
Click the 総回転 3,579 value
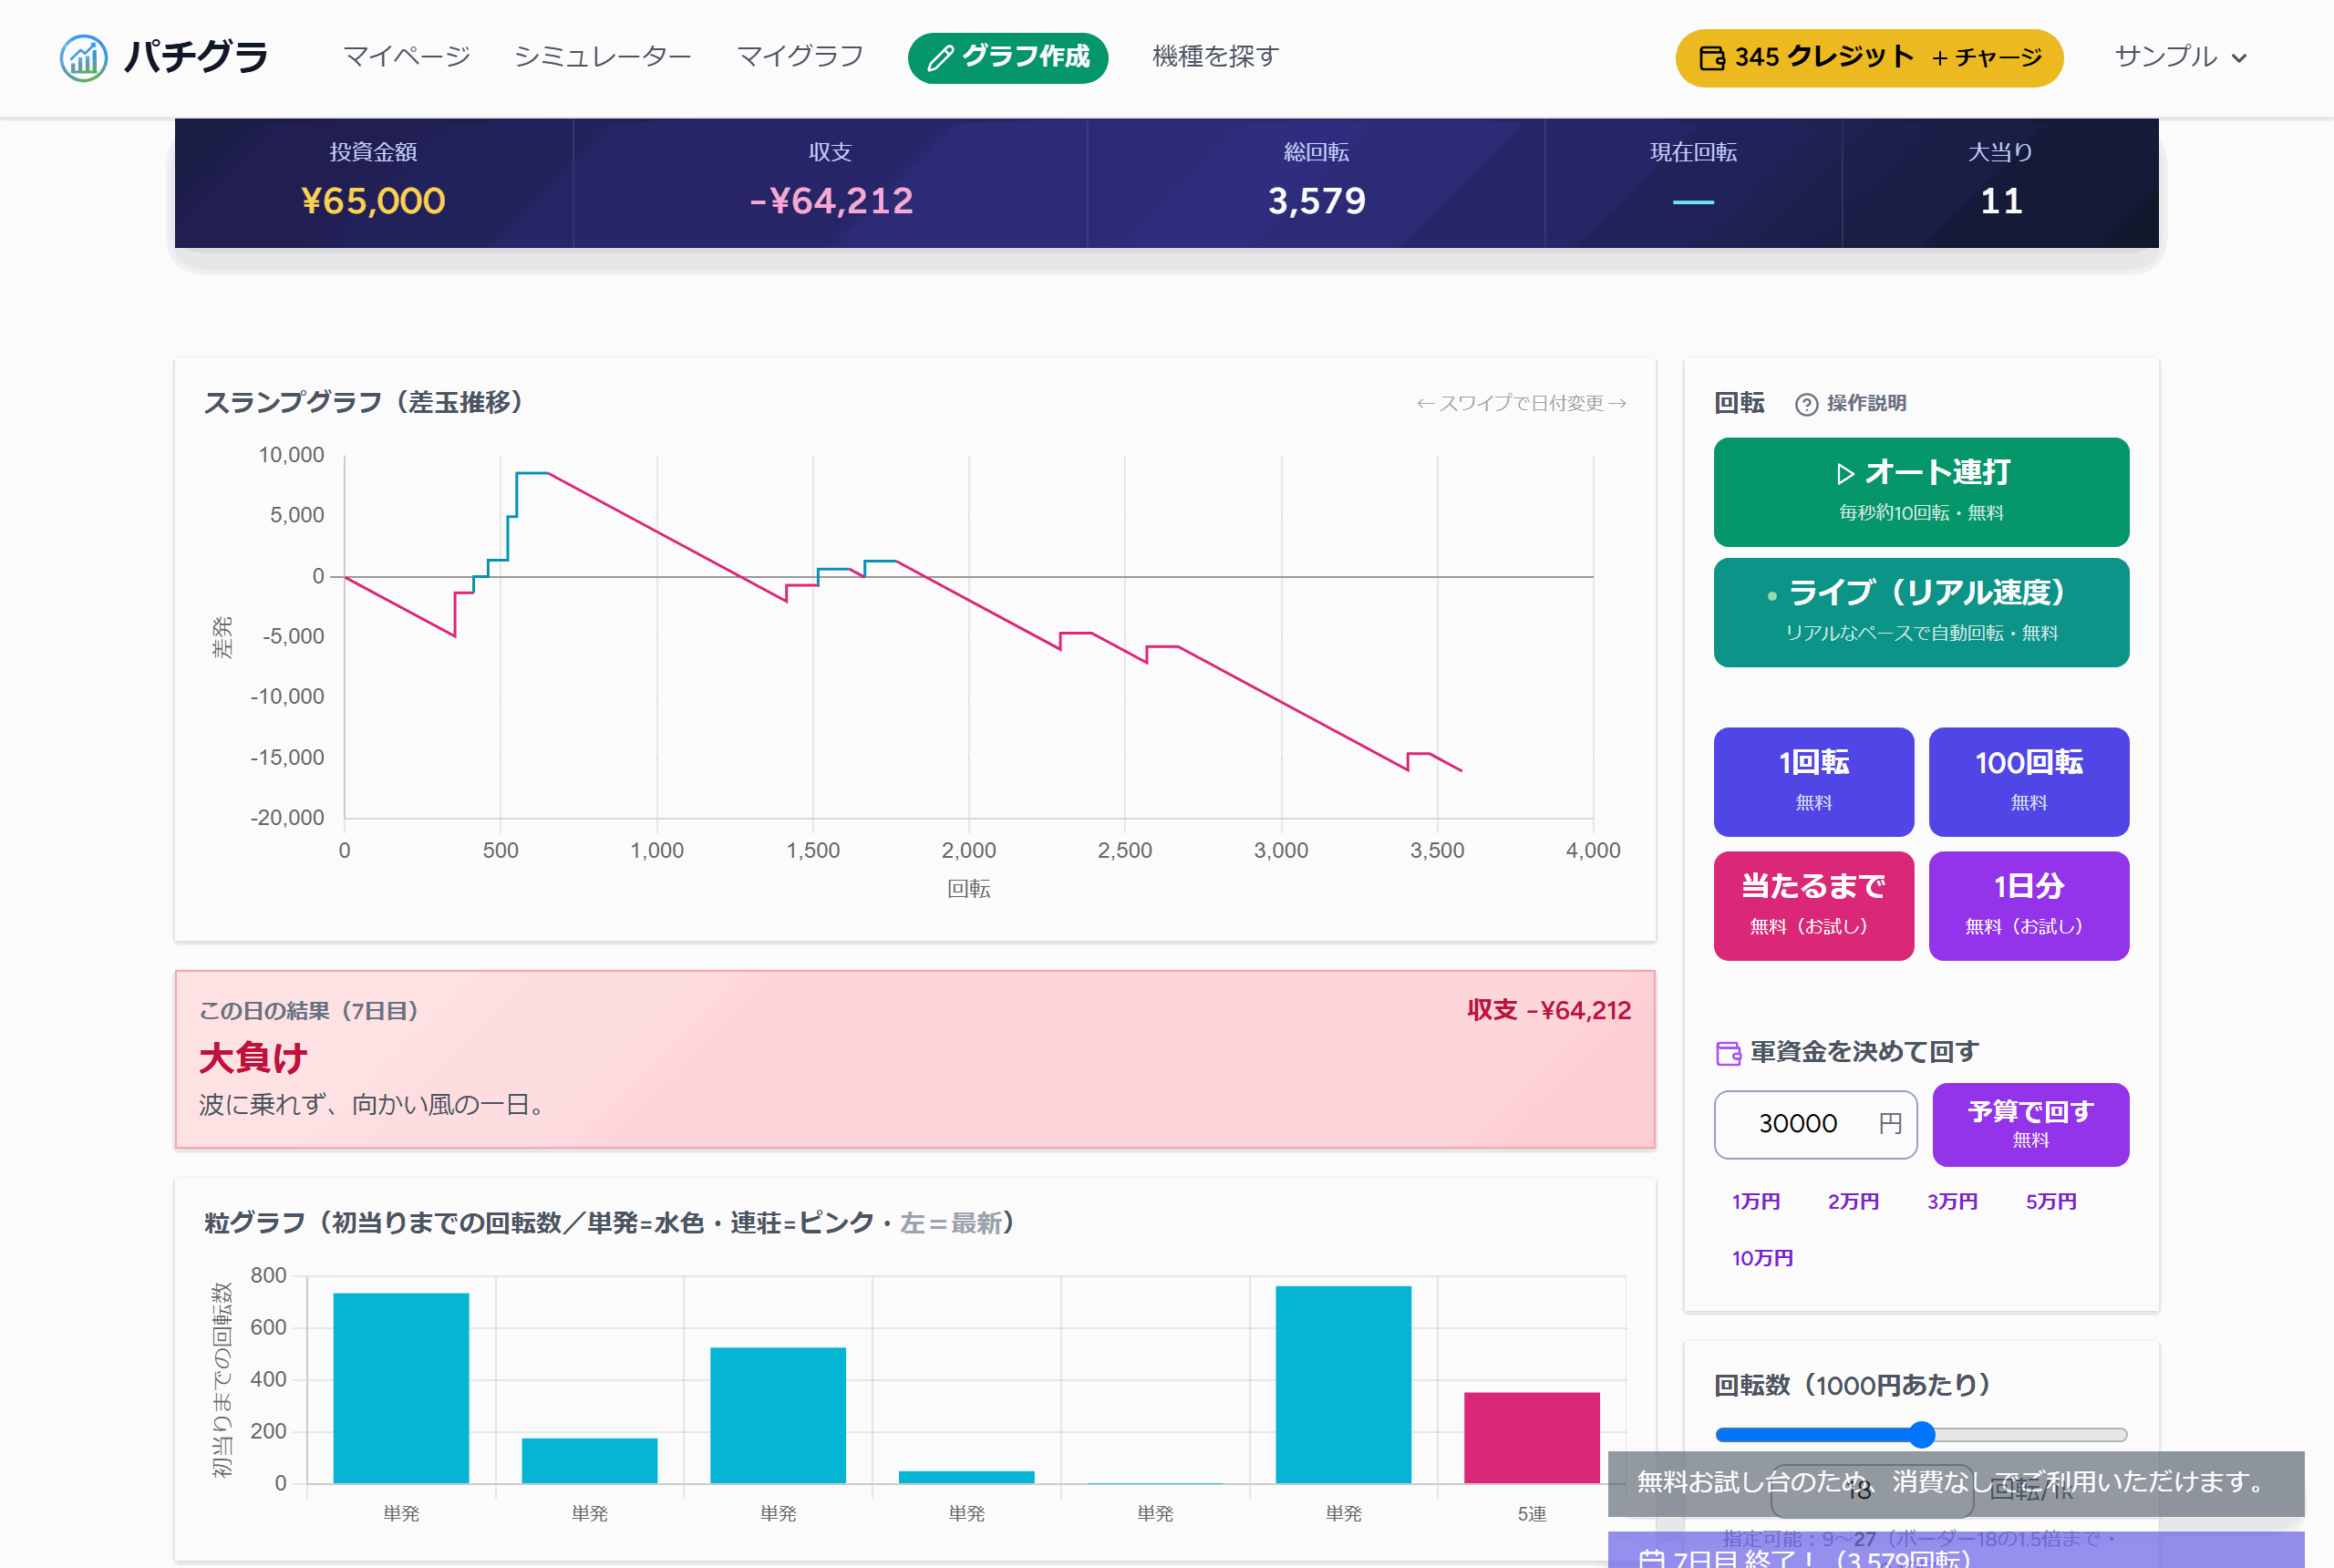(1316, 201)
